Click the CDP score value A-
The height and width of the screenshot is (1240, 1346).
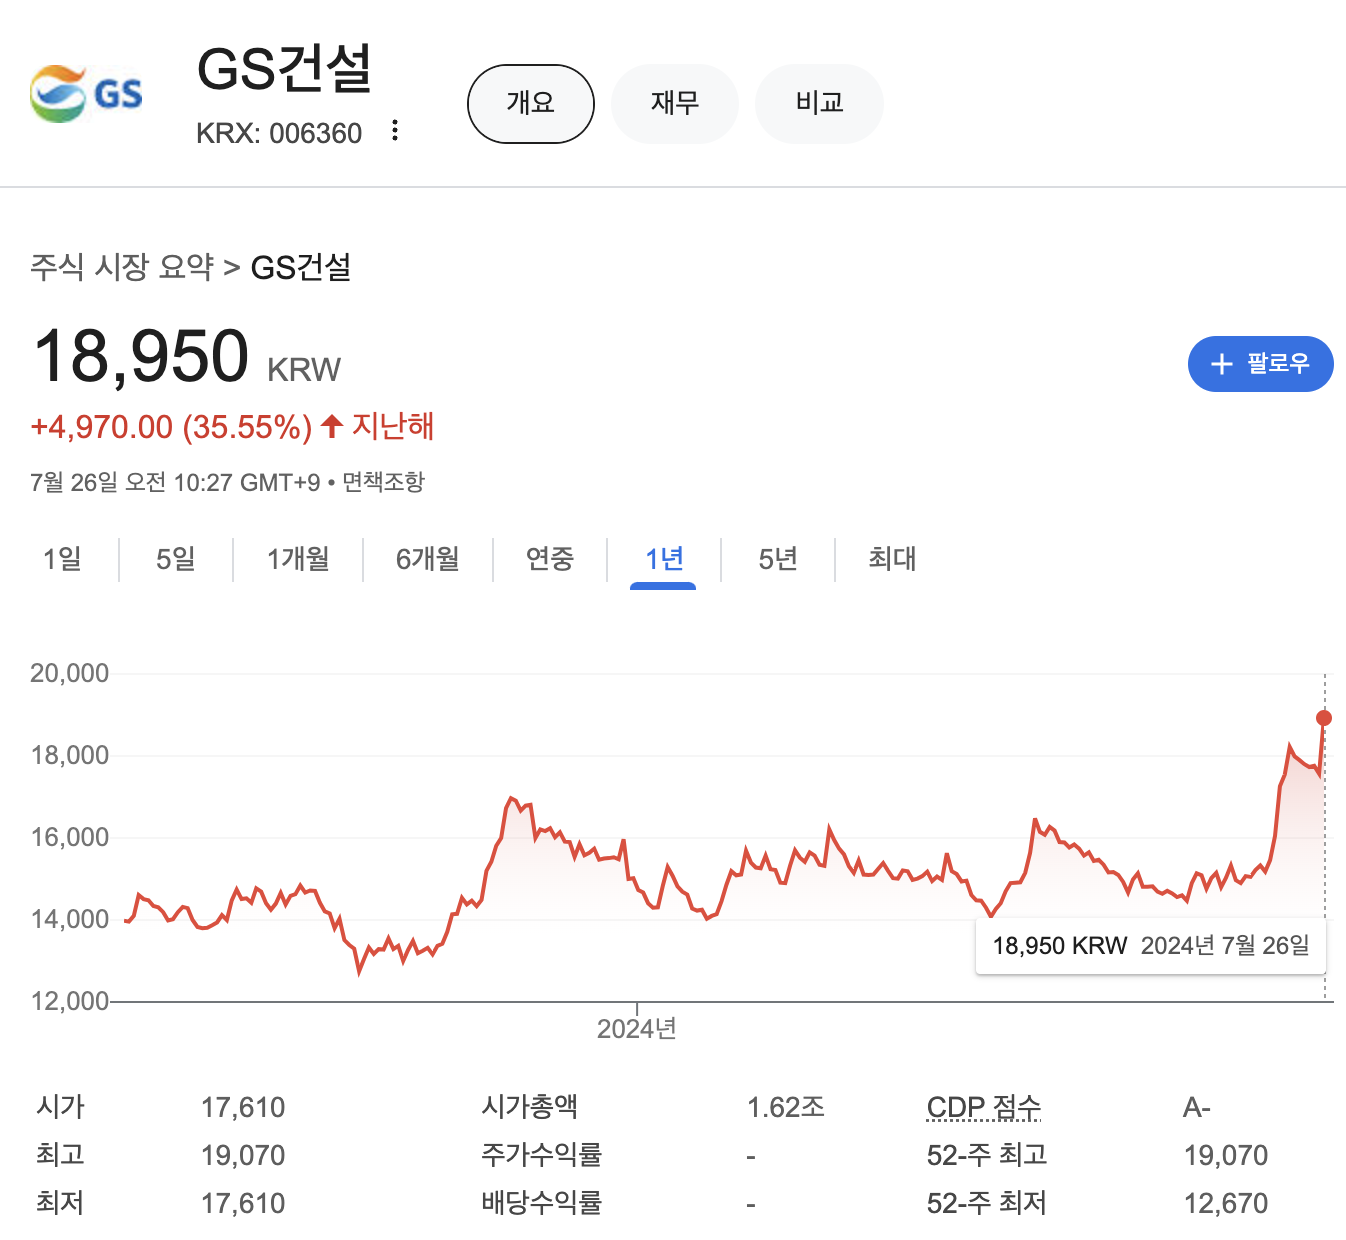pos(1197,1107)
